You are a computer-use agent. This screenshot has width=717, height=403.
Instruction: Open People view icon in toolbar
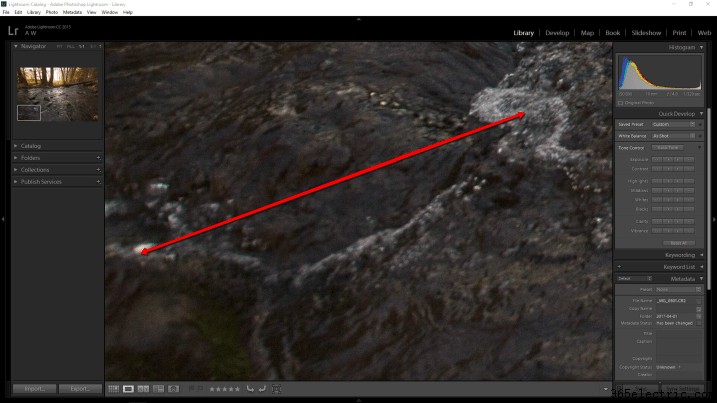pyautogui.click(x=174, y=389)
